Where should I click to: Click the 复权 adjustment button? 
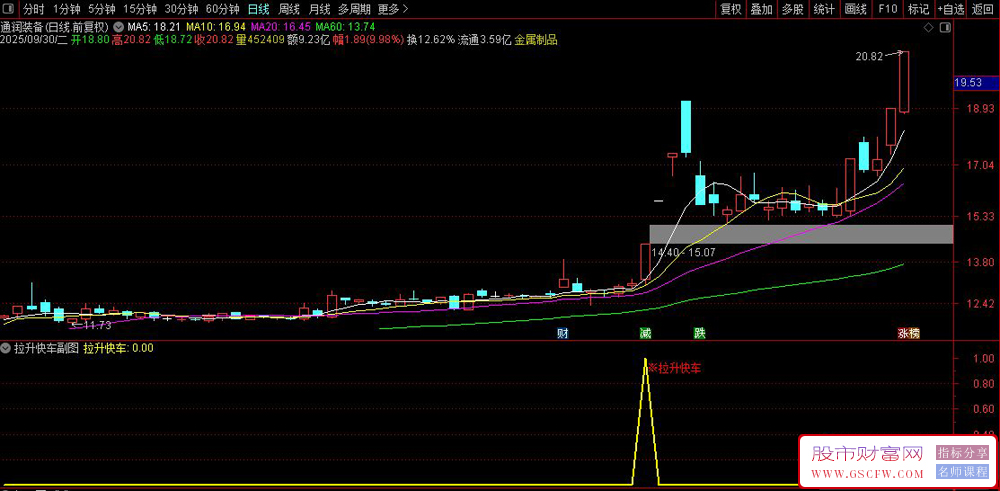730,9
